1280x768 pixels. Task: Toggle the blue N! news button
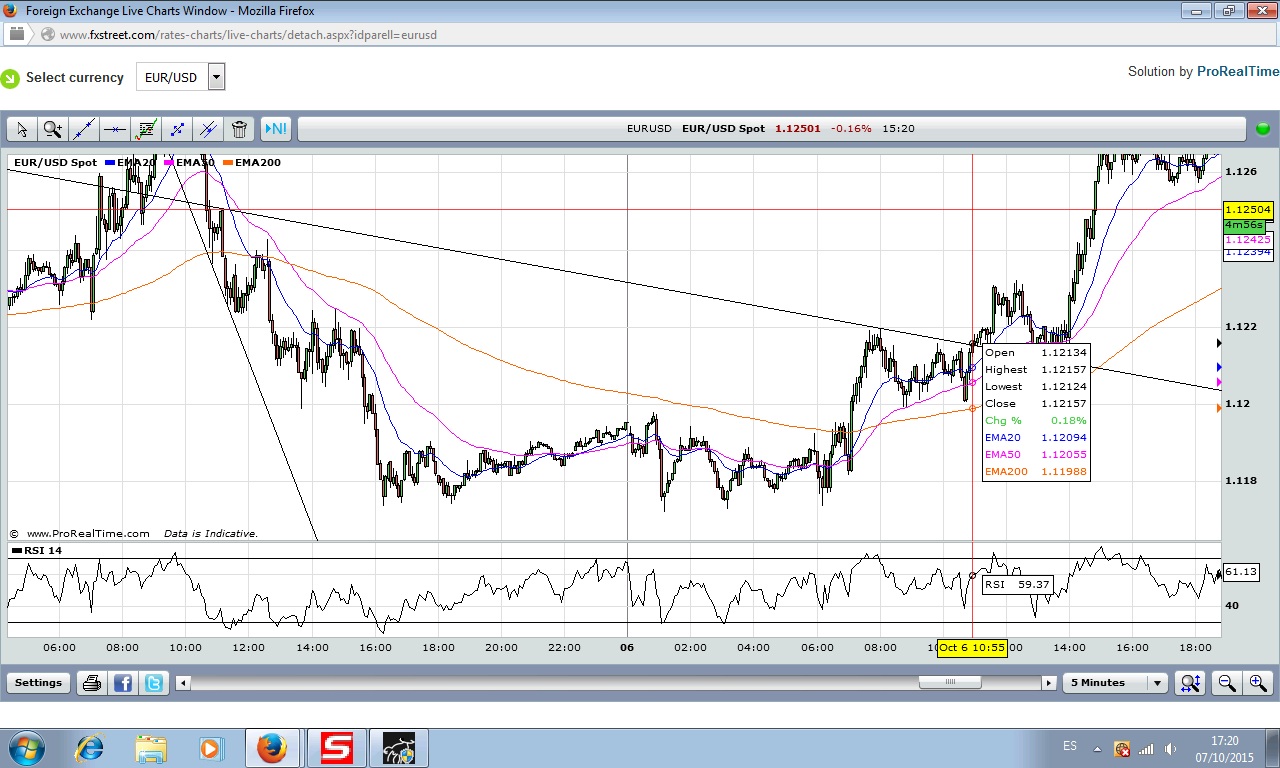pos(275,129)
